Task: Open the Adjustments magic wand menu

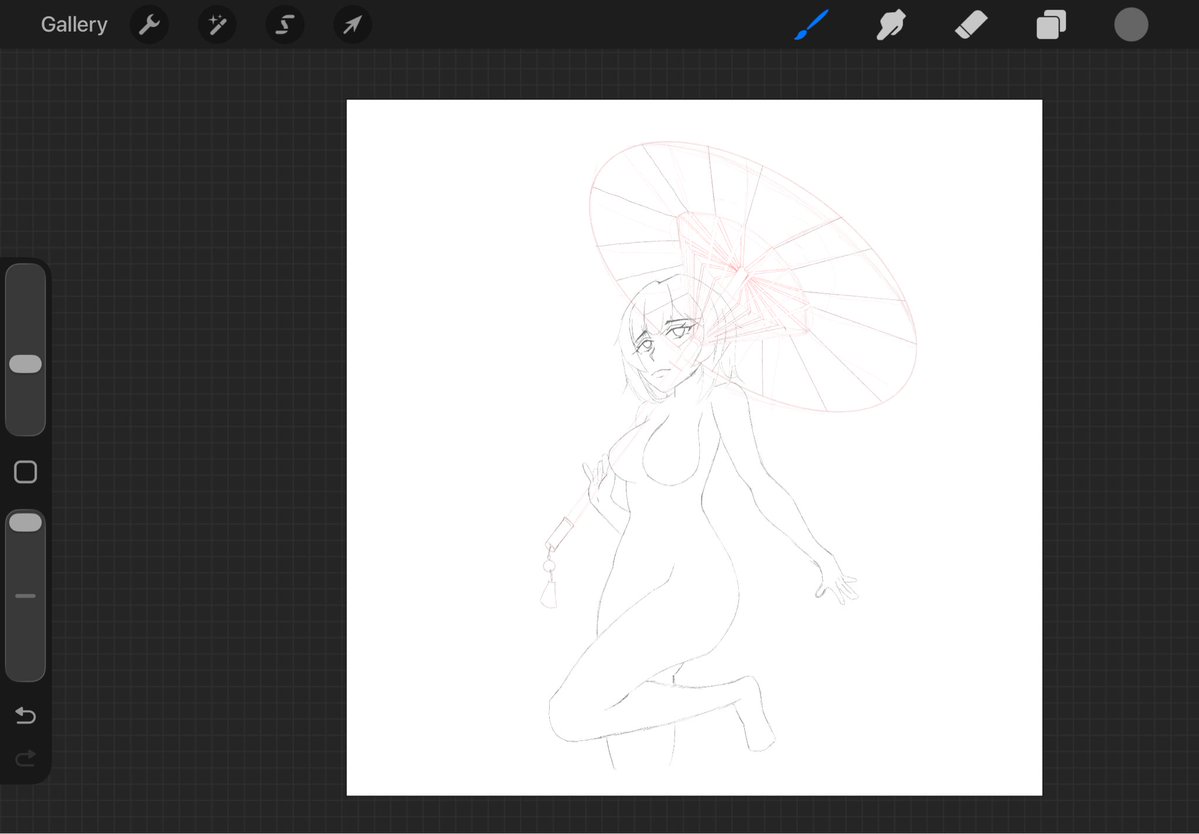Action: (x=217, y=24)
